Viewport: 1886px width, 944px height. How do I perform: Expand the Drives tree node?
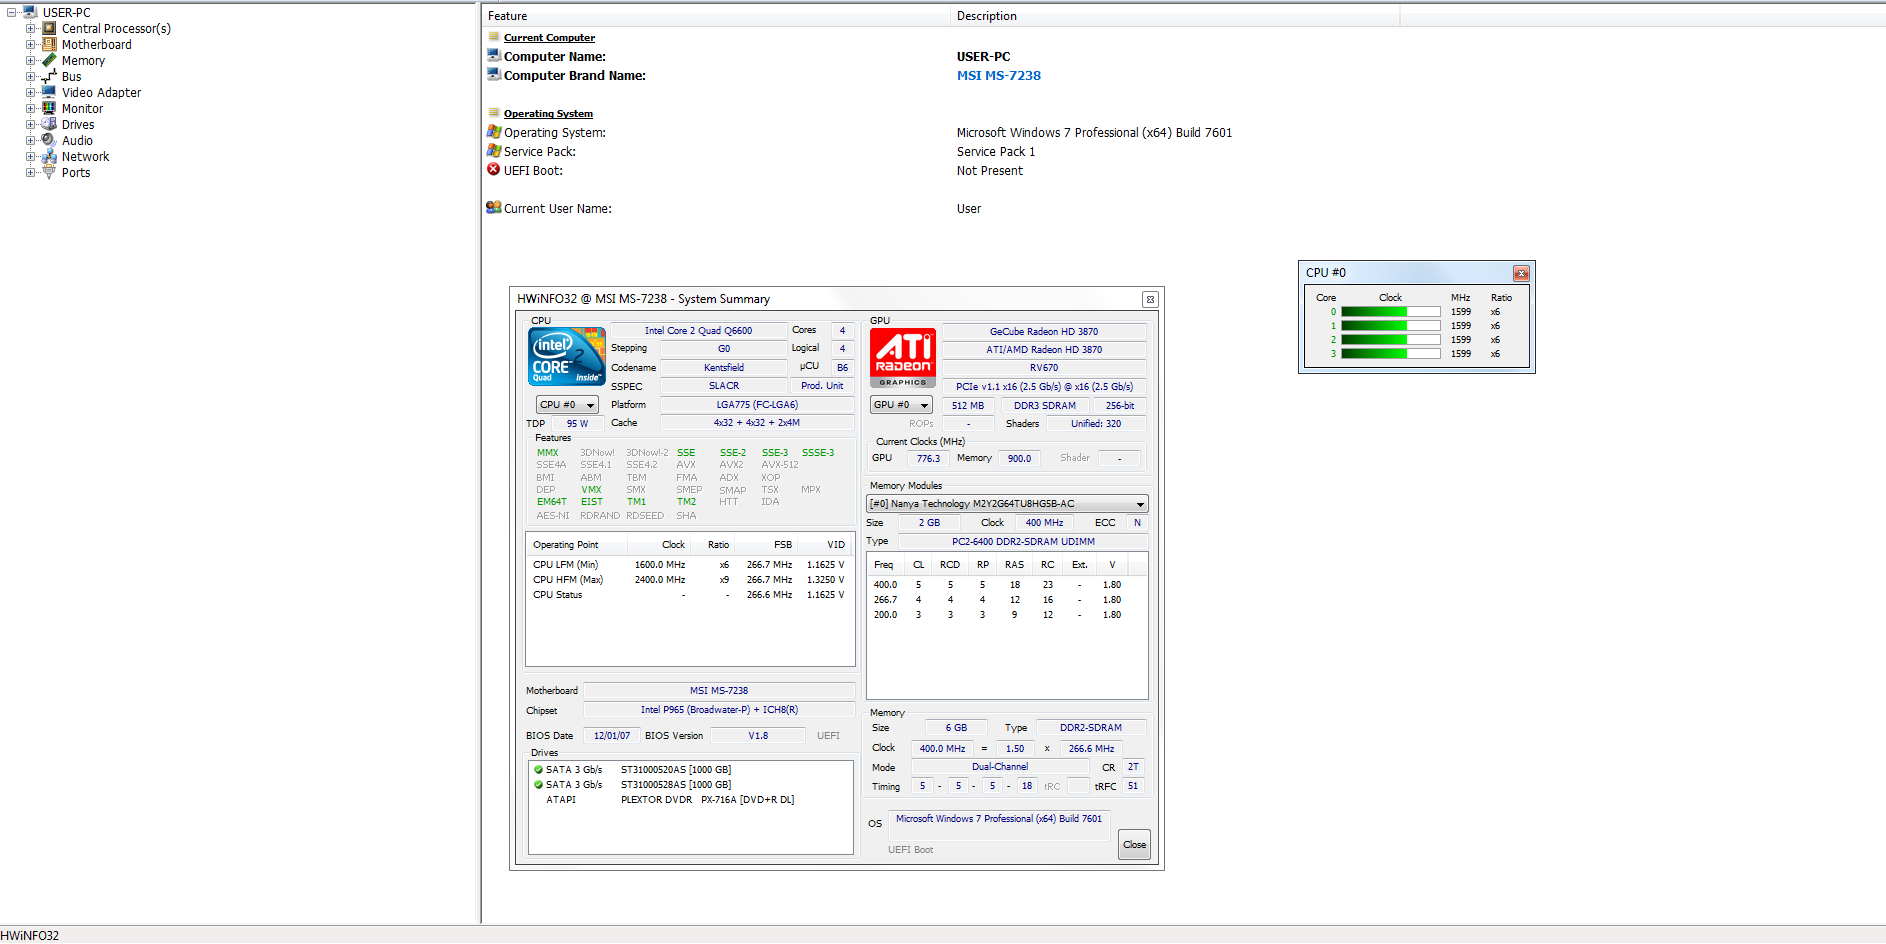coord(30,124)
